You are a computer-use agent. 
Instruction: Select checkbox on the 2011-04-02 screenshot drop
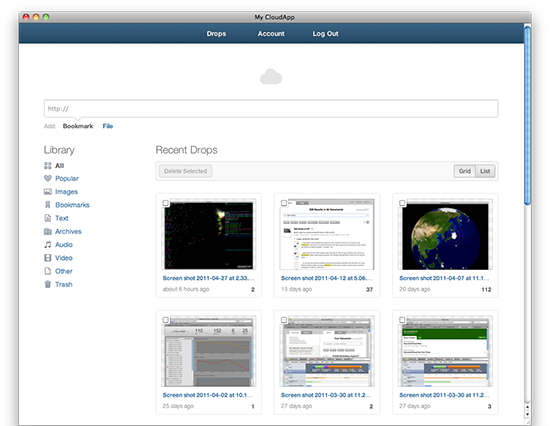166,320
